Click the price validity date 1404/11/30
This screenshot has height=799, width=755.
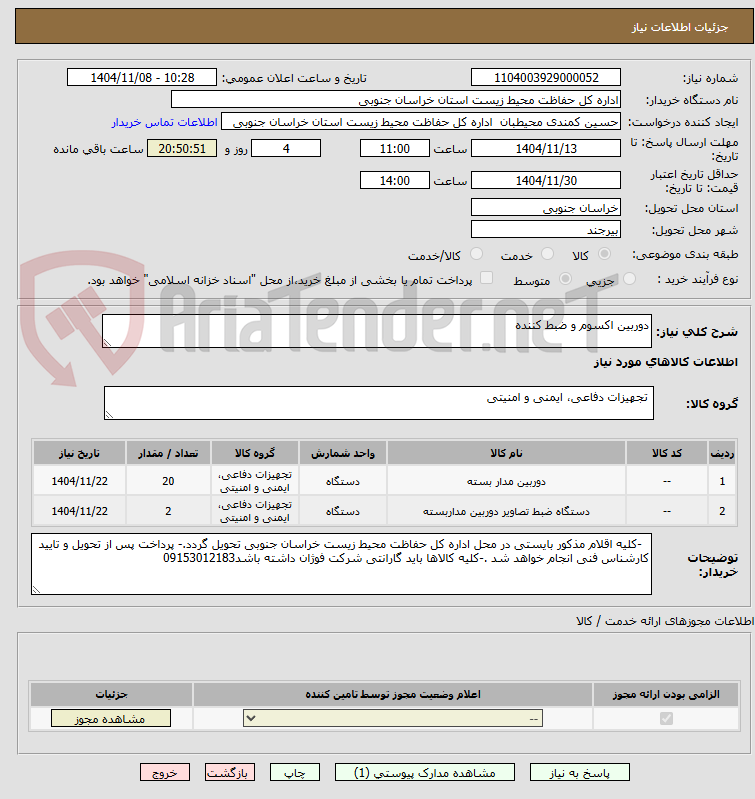[546, 180]
